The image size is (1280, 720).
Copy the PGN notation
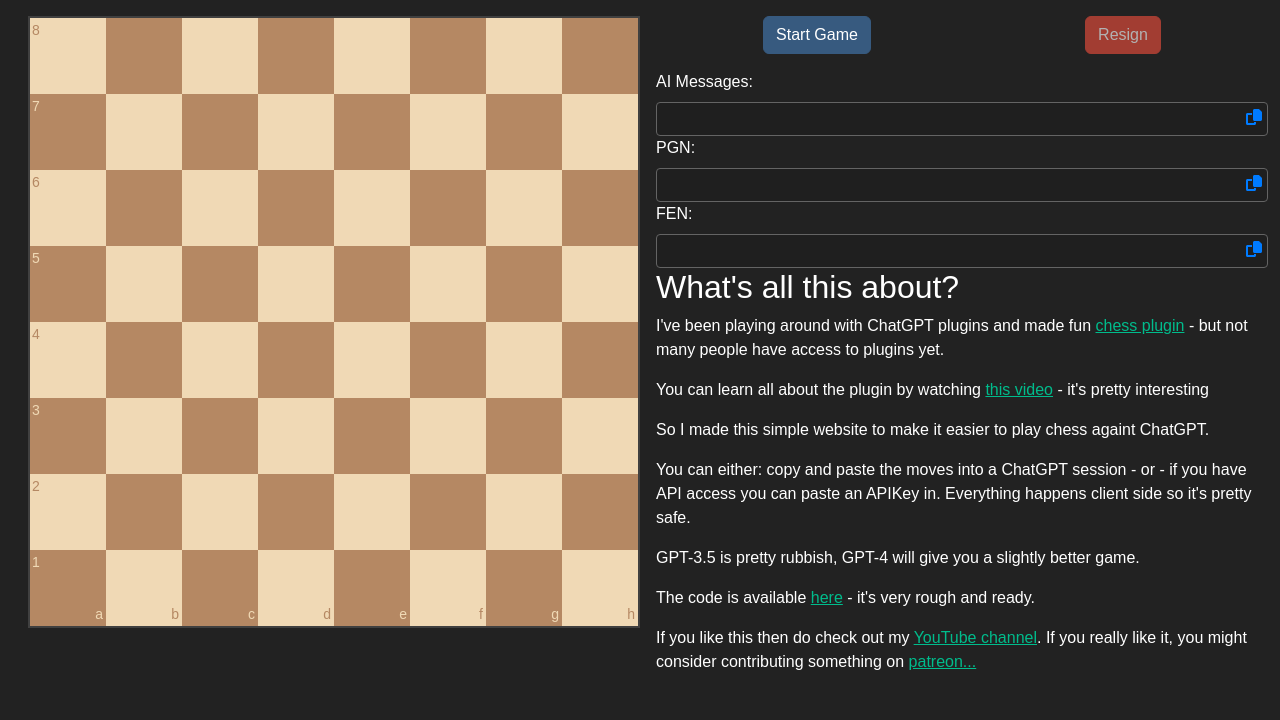pyautogui.click(x=1252, y=184)
